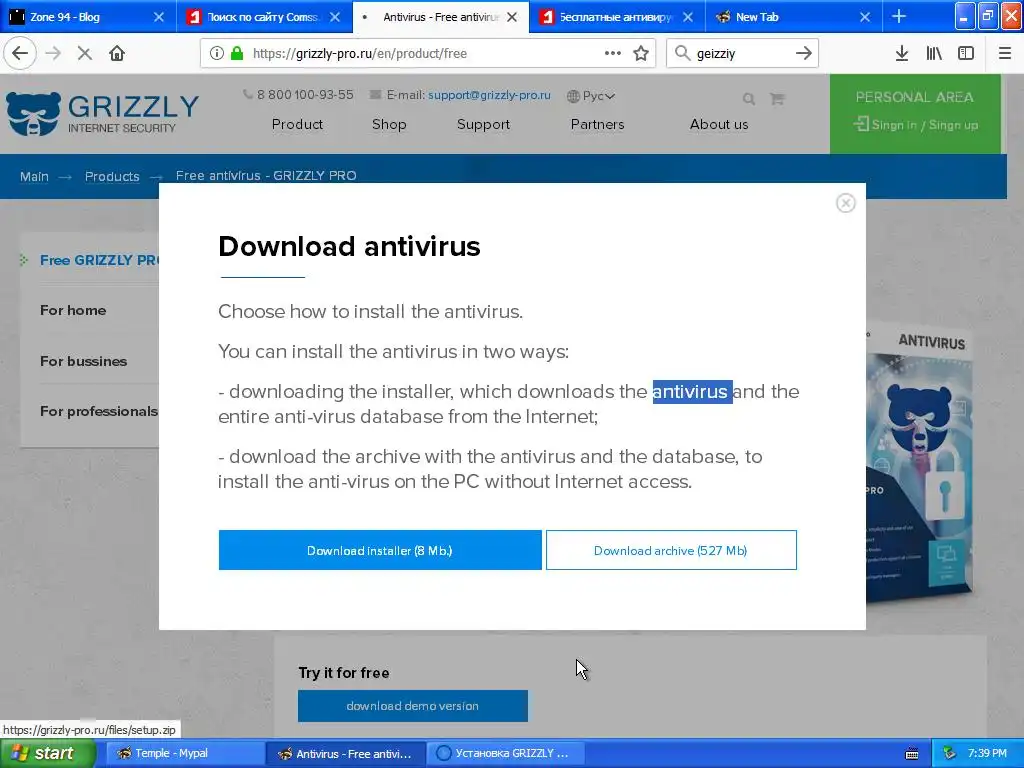Open the library bookshelf icon
Image resolution: width=1024 pixels, height=768 pixels.
[934, 53]
